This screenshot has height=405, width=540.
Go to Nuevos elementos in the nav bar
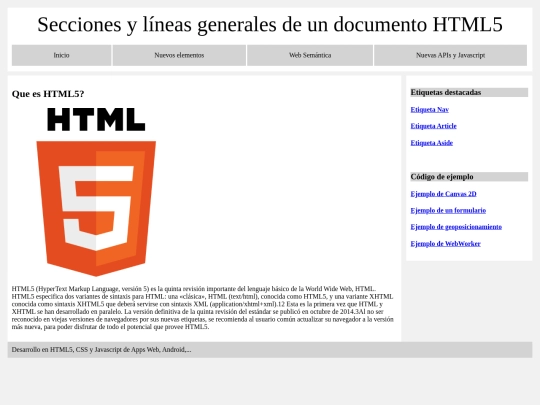tap(179, 55)
